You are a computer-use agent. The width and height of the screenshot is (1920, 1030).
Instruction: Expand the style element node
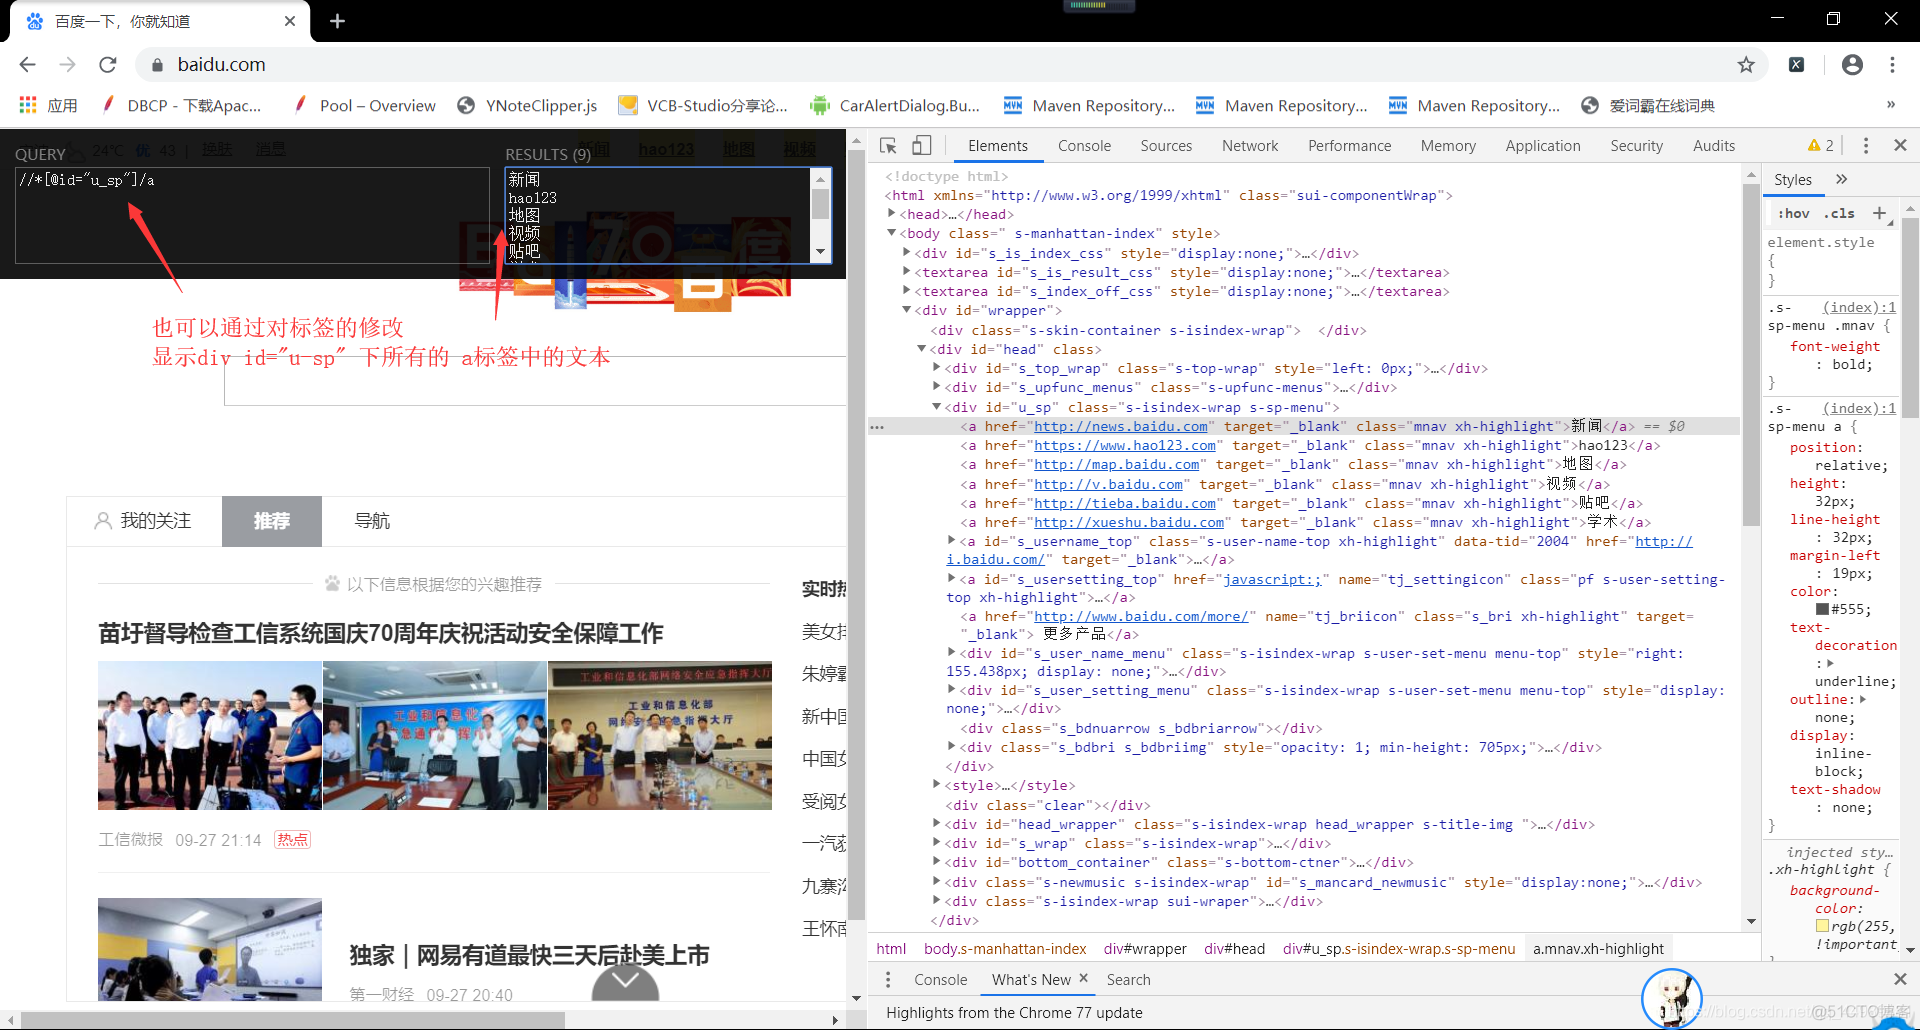coord(937,785)
